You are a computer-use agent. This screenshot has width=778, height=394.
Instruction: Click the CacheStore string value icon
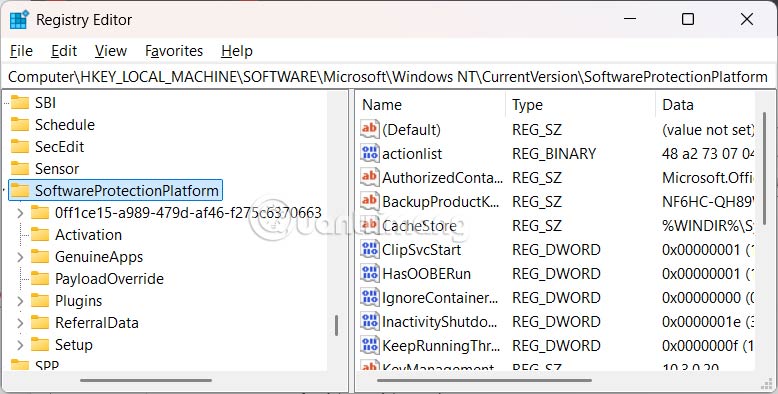click(370, 225)
